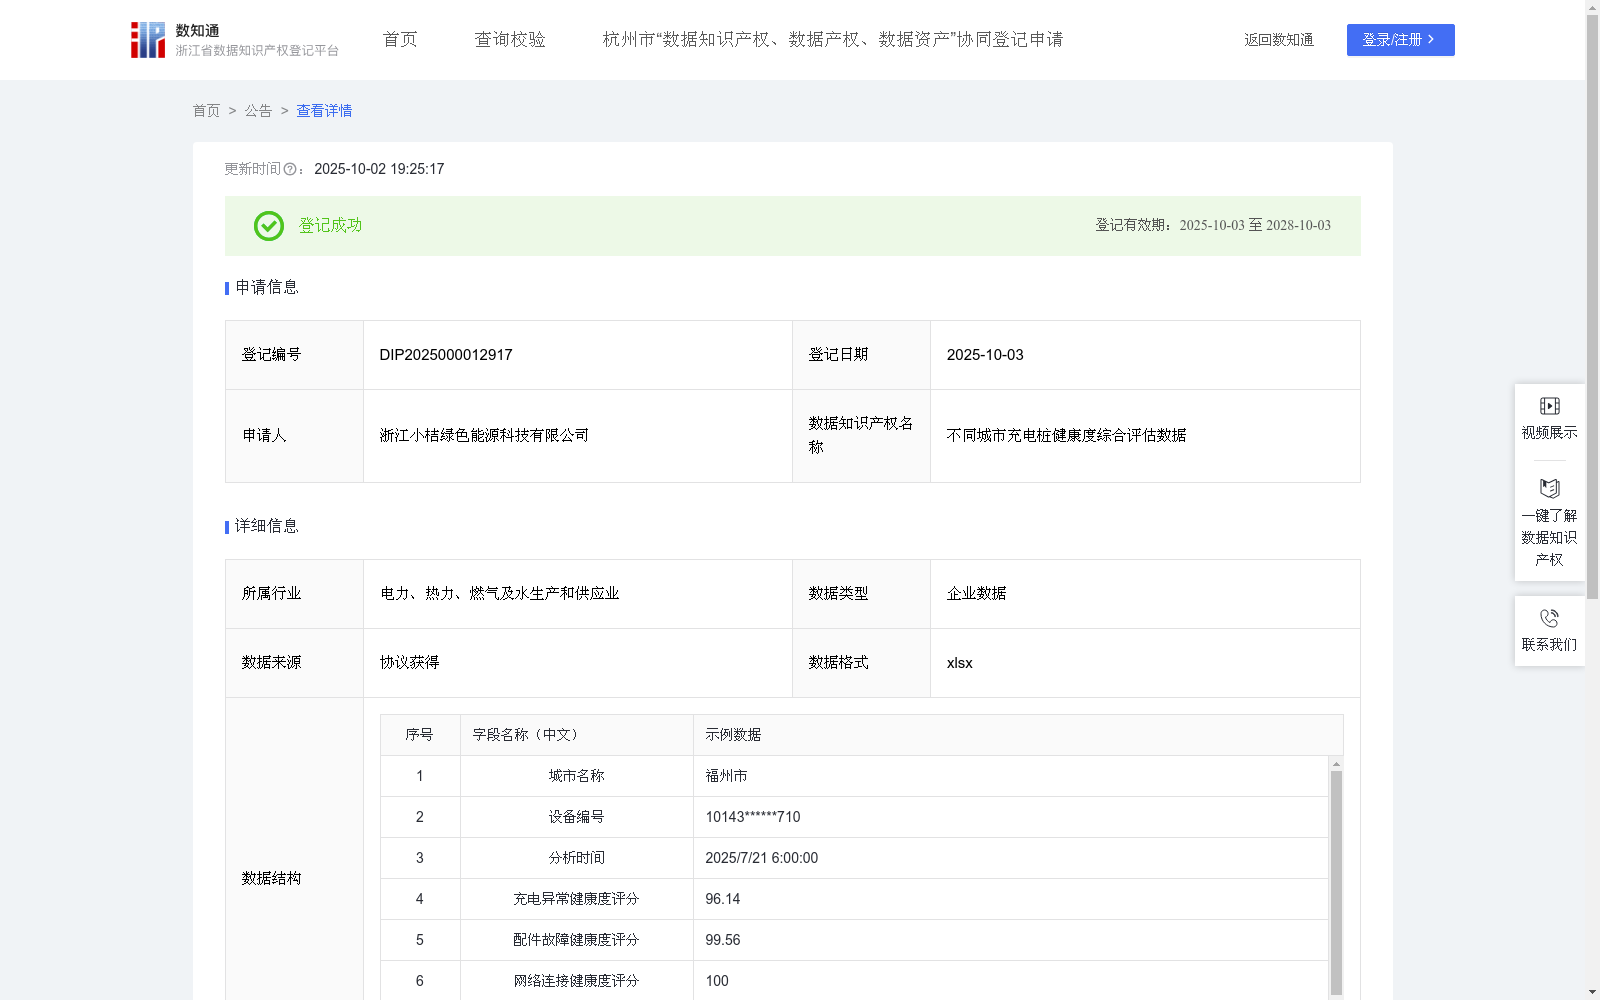This screenshot has width=1600, height=1000.
Task: Click 电力、热力、燃气及水生产和供应业 industry value
Action: (x=499, y=594)
